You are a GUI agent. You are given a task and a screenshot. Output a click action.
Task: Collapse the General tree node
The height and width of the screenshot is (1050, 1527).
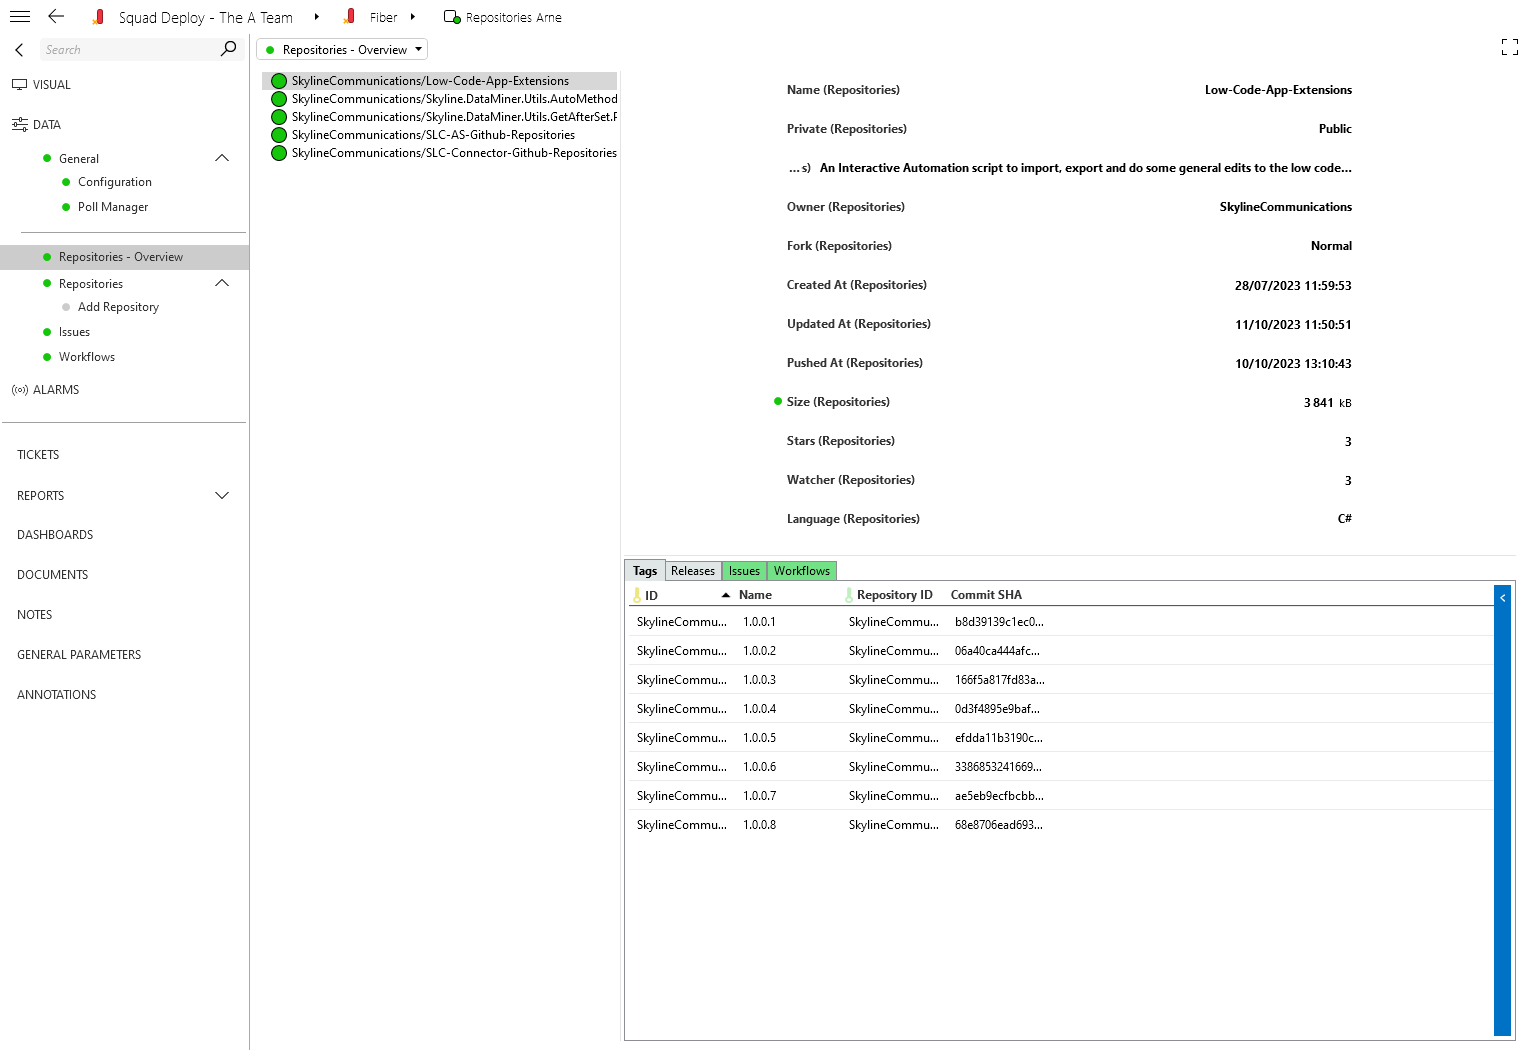coord(222,158)
